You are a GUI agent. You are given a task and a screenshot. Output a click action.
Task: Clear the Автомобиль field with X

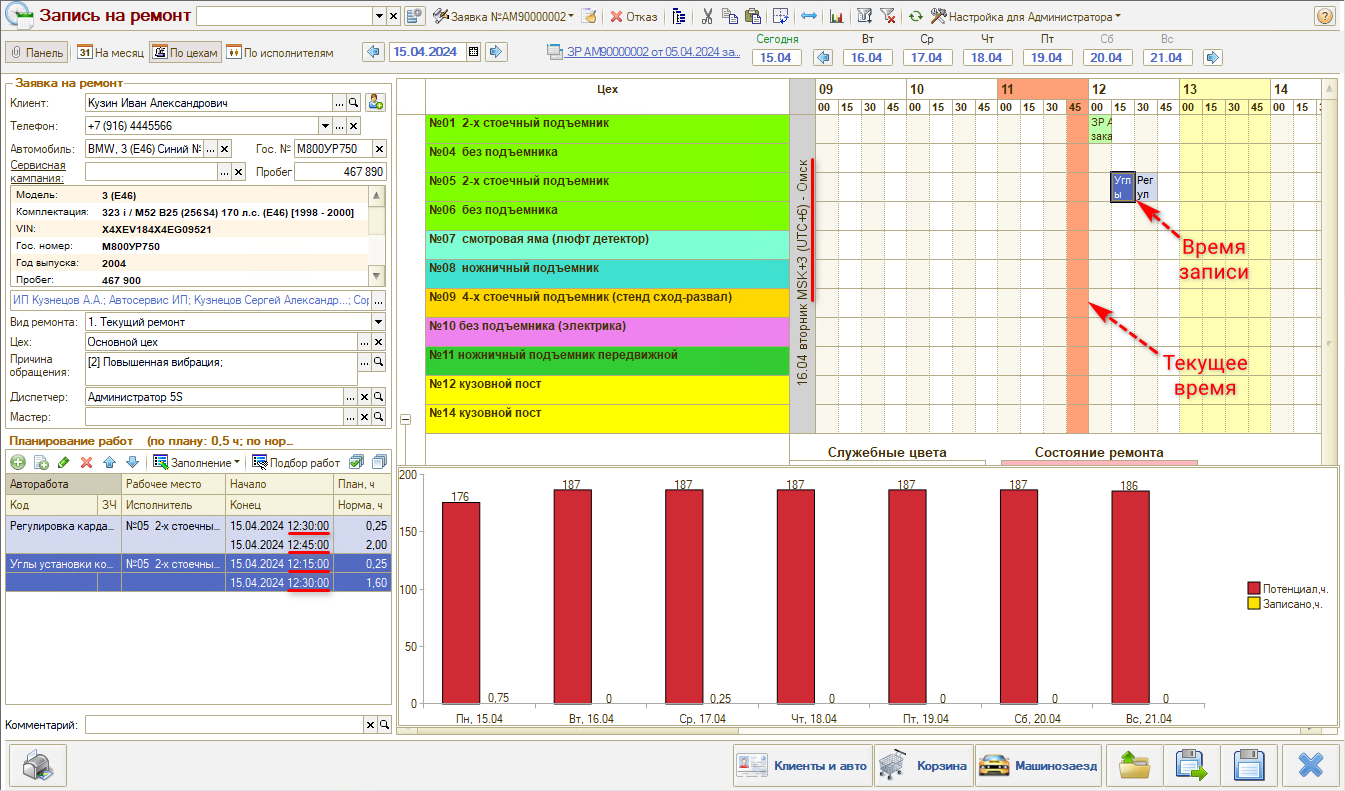click(225, 149)
